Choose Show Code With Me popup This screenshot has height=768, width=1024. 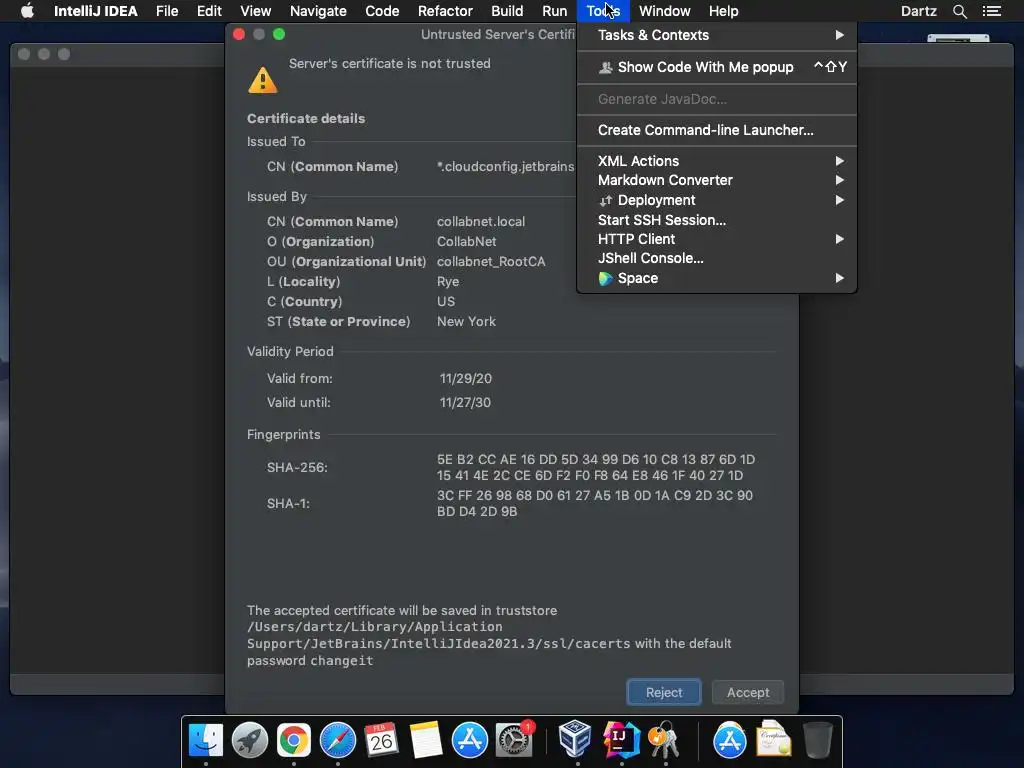click(x=717, y=67)
